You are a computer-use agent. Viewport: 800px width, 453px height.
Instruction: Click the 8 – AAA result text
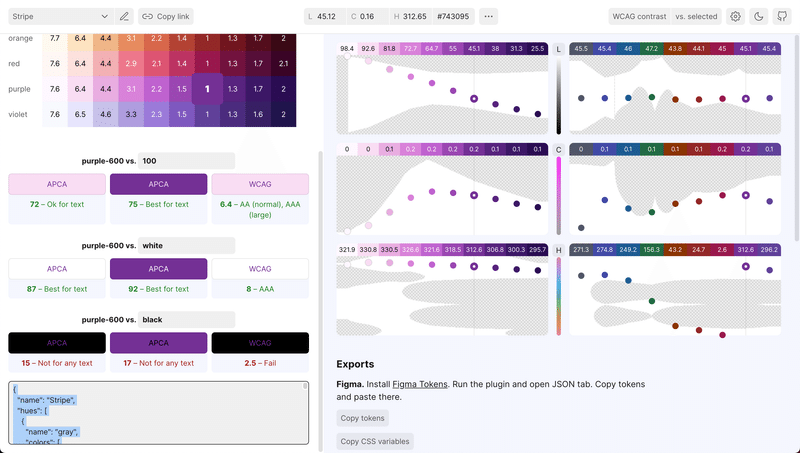coord(260,289)
